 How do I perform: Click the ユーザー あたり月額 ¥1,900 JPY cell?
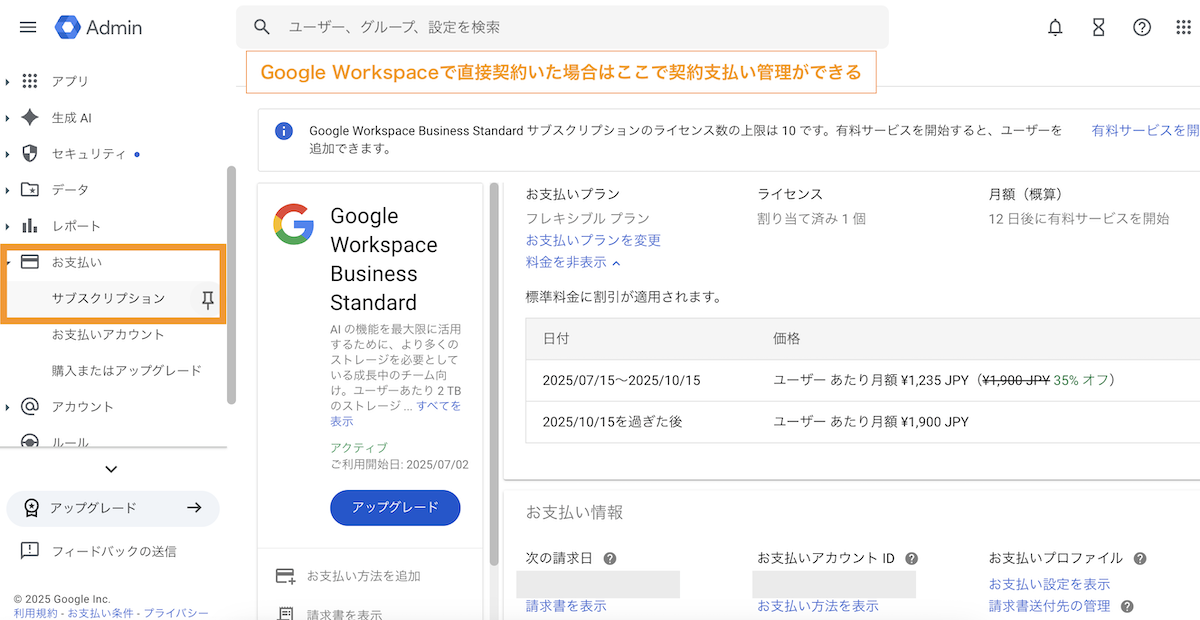(871, 421)
